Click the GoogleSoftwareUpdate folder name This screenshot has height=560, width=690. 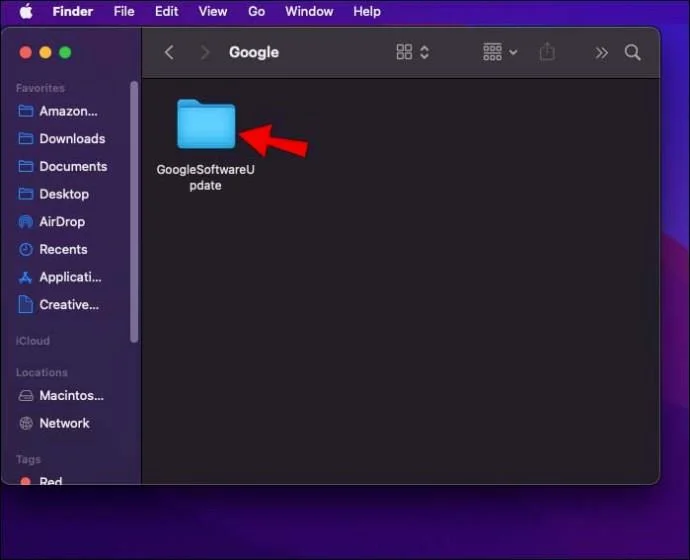point(206,177)
